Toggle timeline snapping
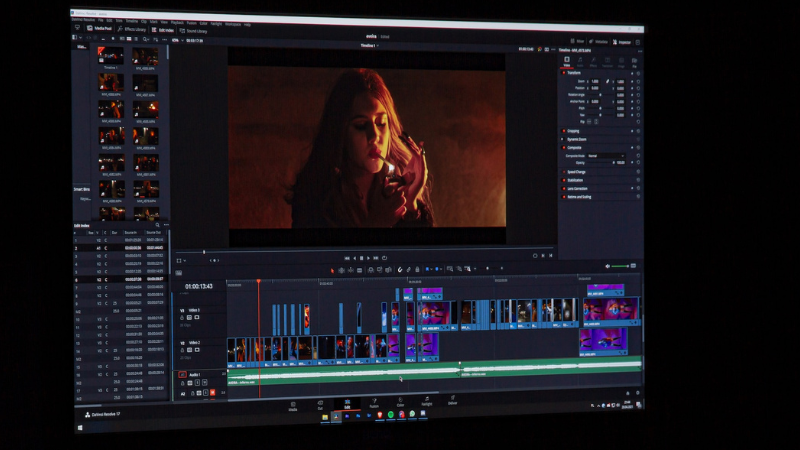This screenshot has height=450, width=800. tap(400, 269)
